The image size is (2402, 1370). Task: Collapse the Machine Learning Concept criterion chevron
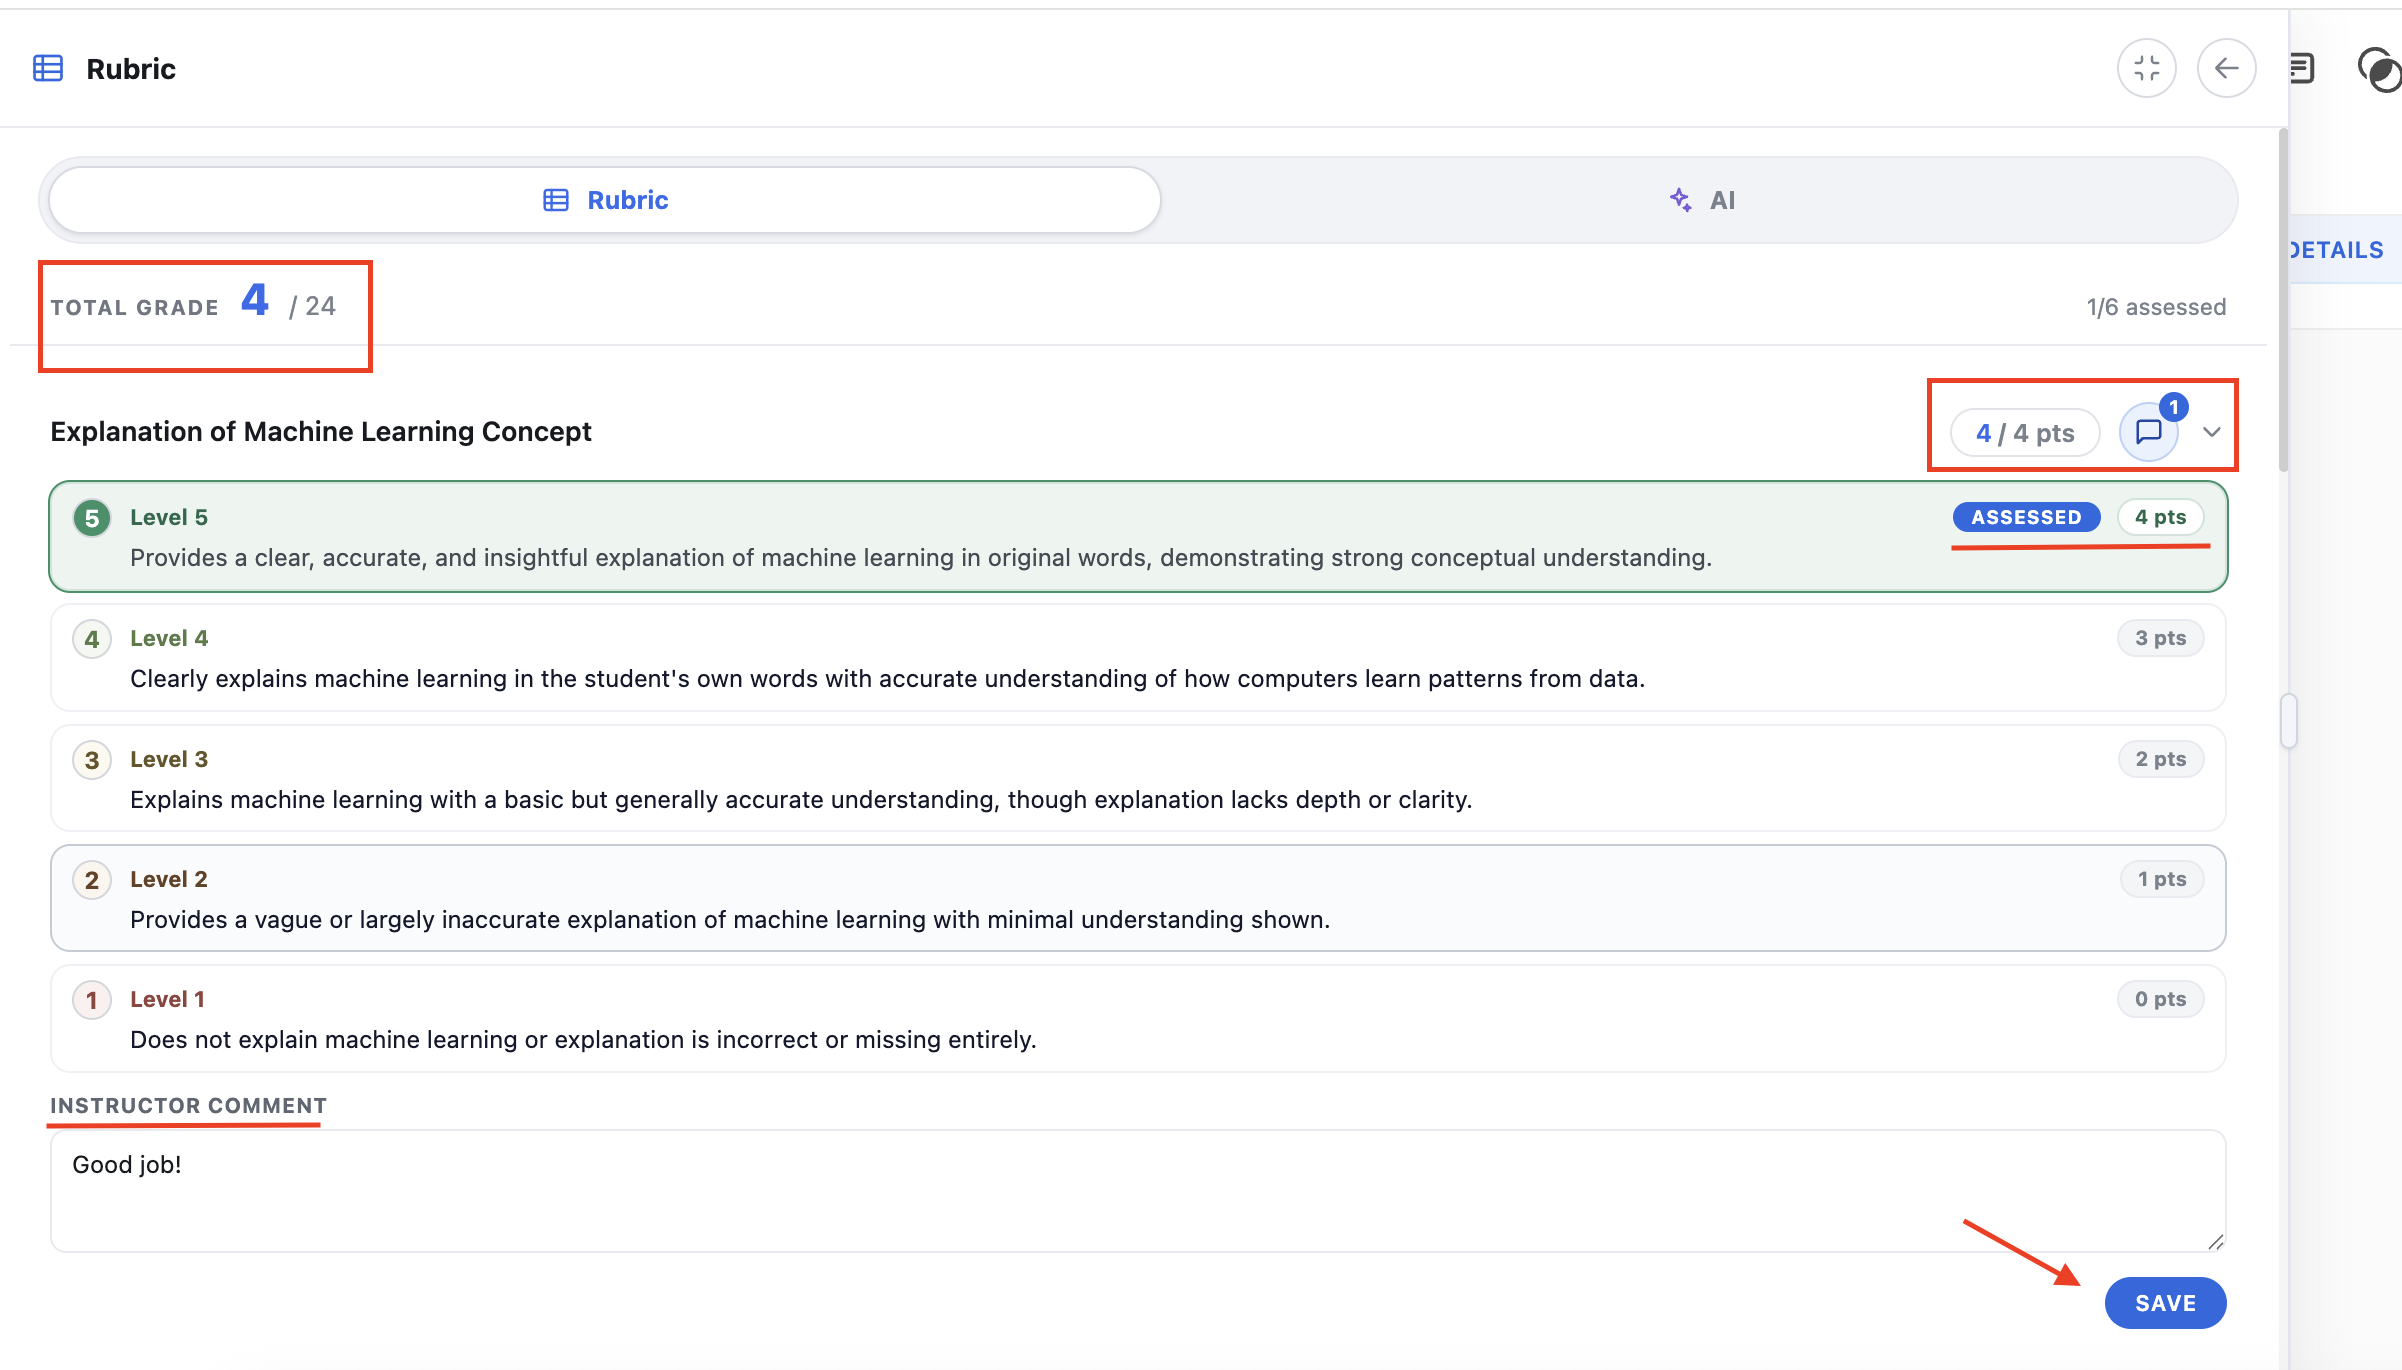(2212, 432)
